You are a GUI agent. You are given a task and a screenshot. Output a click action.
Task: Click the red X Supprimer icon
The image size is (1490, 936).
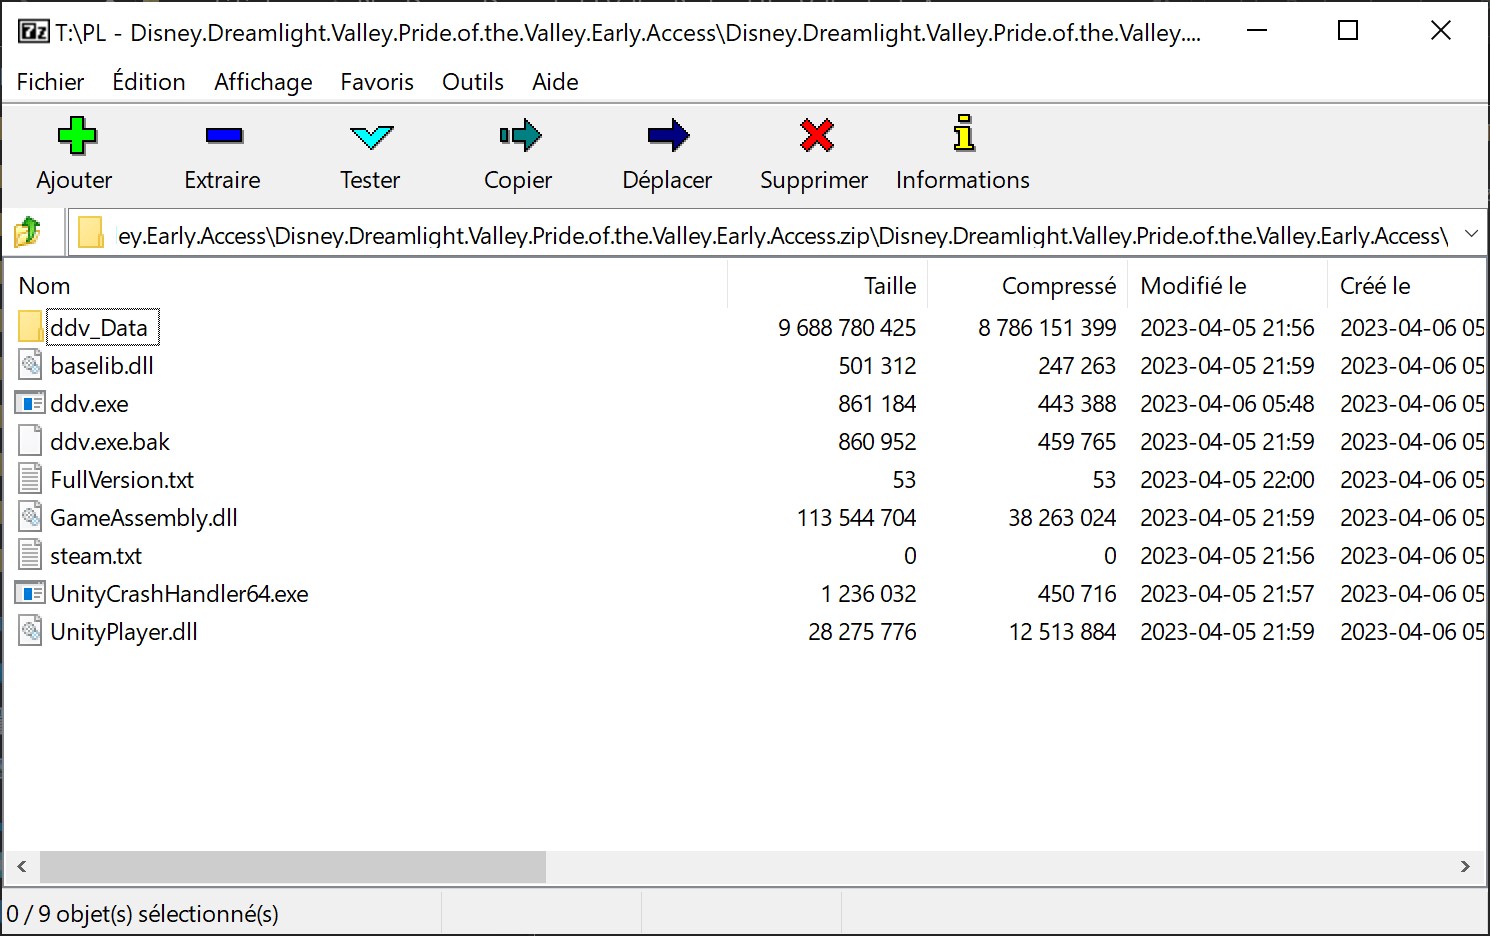coord(816,136)
